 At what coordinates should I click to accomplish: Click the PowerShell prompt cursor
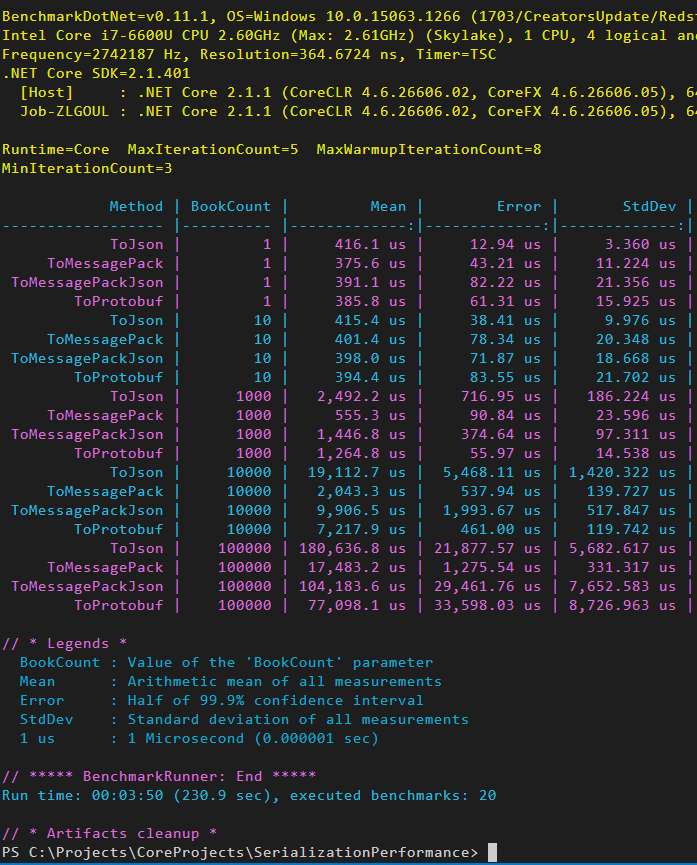(x=492, y=852)
